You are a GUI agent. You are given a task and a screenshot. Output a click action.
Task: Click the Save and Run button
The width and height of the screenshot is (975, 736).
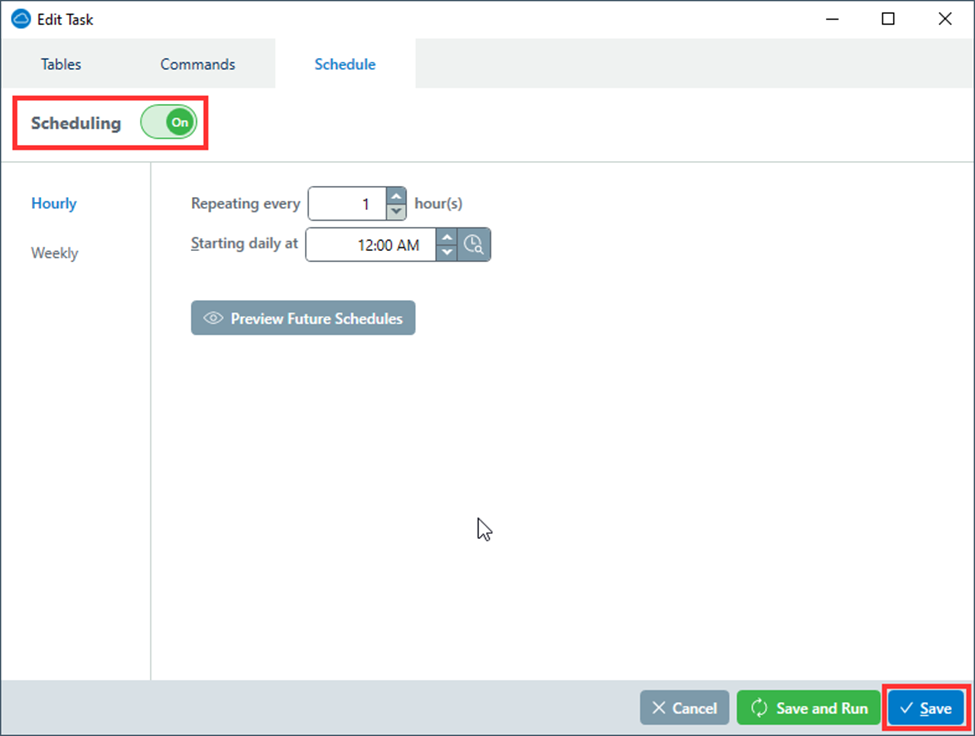tap(808, 707)
